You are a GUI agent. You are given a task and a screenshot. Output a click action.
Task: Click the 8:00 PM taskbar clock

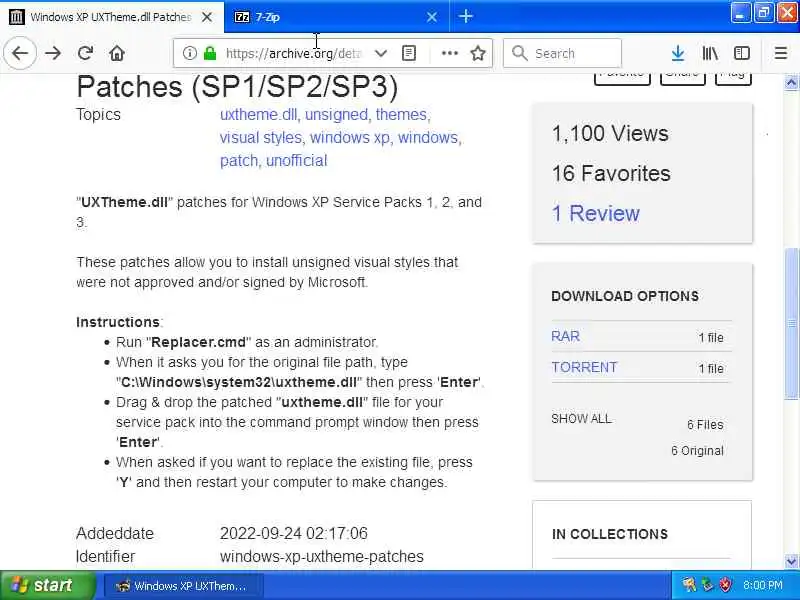(x=762, y=585)
